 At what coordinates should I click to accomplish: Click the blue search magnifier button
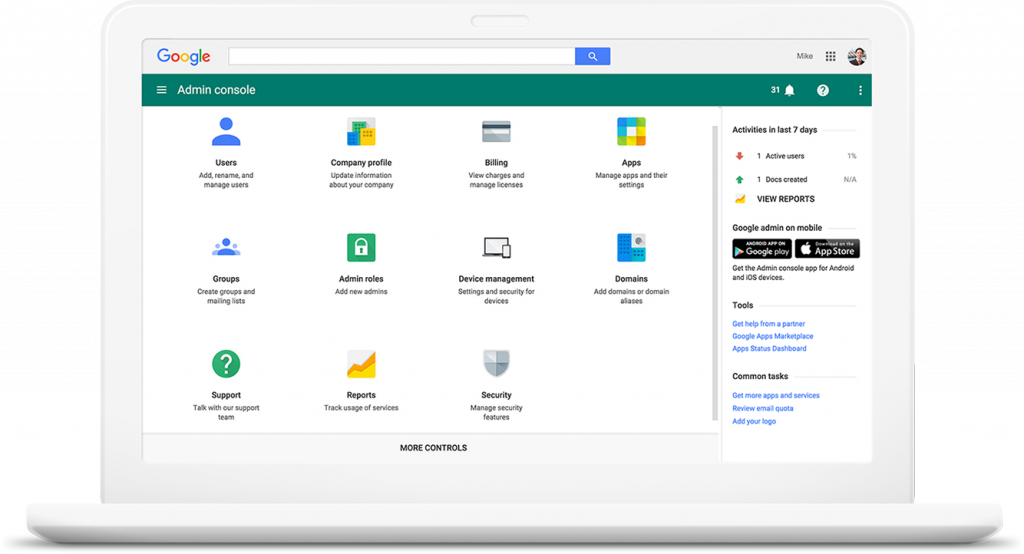tap(592, 56)
